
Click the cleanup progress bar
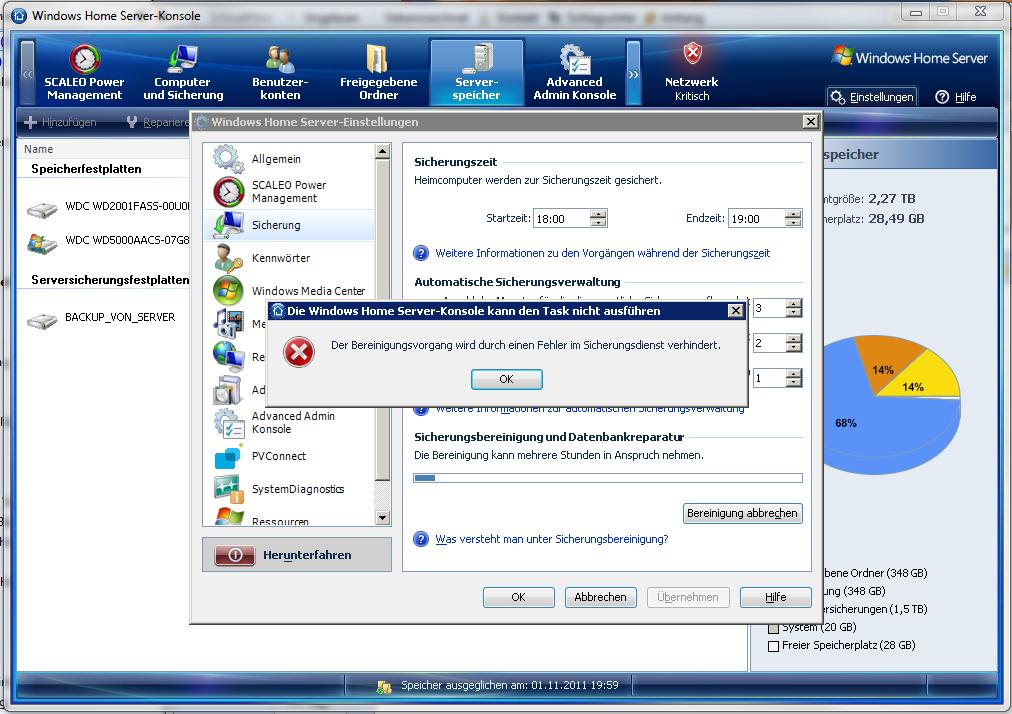[607, 478]
